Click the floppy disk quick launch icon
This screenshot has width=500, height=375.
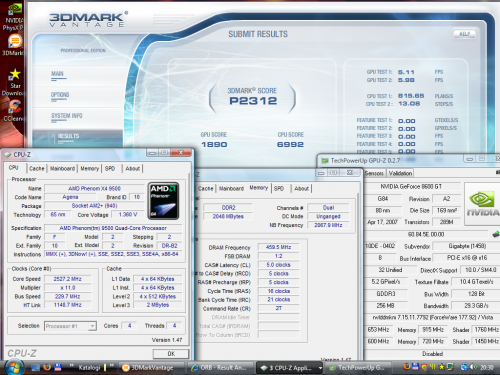pos(58,367)
